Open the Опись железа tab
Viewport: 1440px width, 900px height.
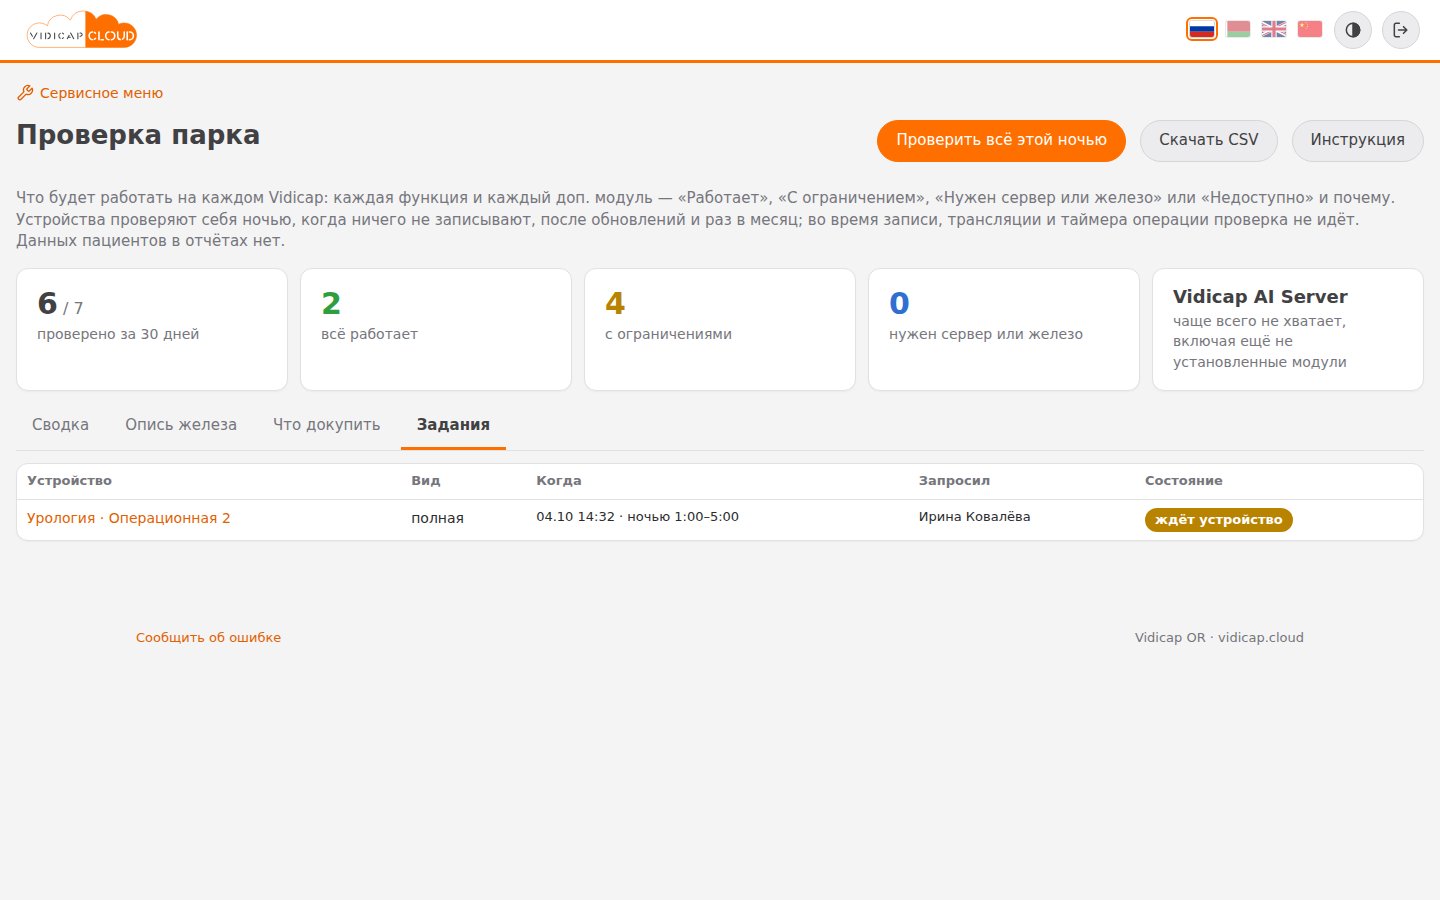181,425
